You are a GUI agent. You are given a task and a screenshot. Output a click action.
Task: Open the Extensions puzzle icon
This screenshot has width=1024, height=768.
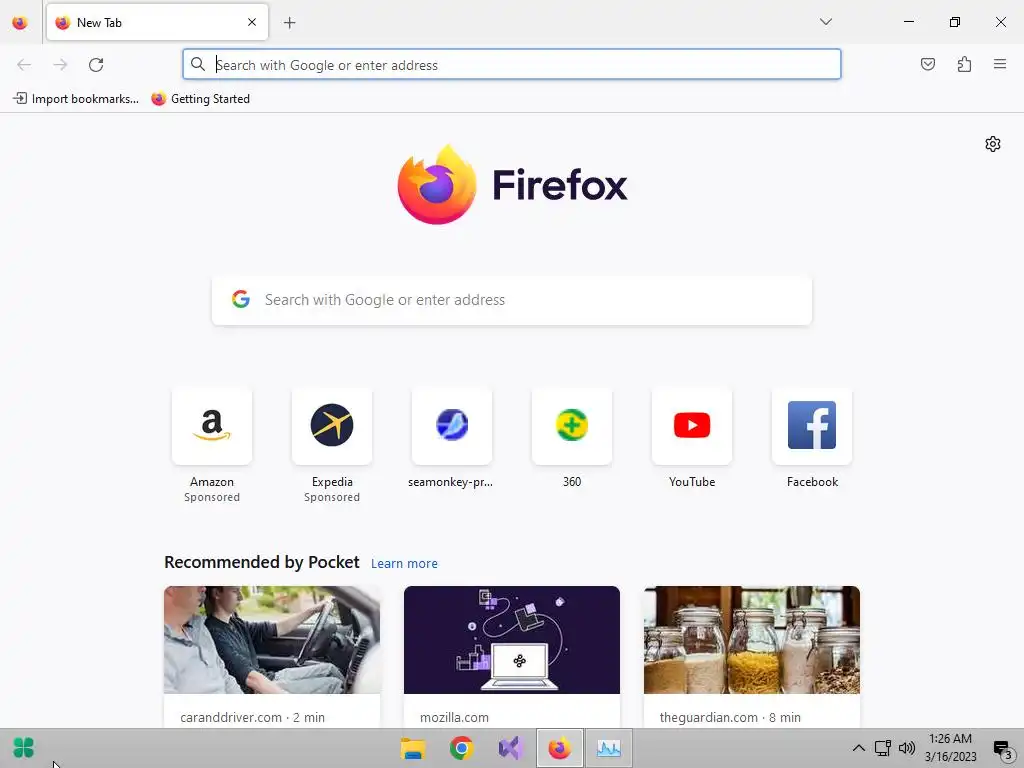(964, 64)
